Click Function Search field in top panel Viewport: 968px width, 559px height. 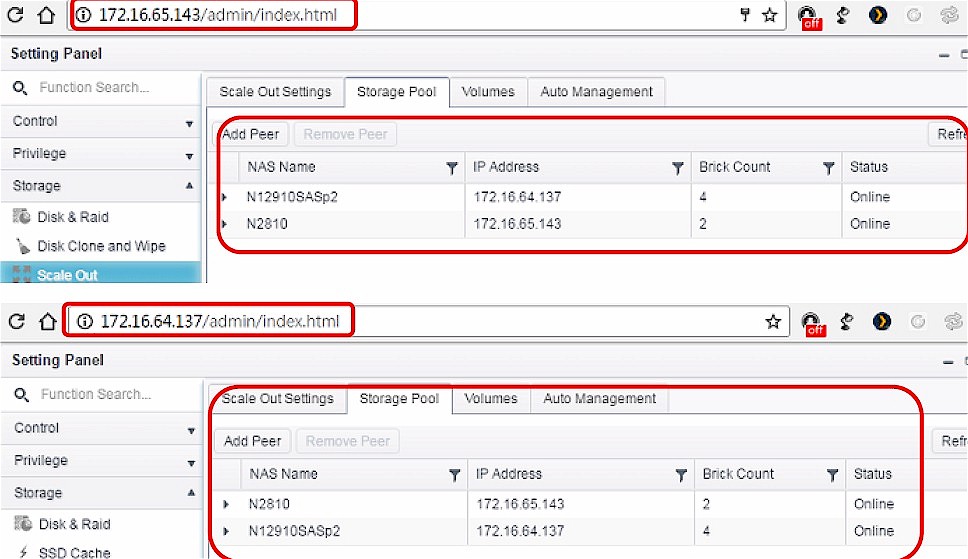[x=94, y=88]
